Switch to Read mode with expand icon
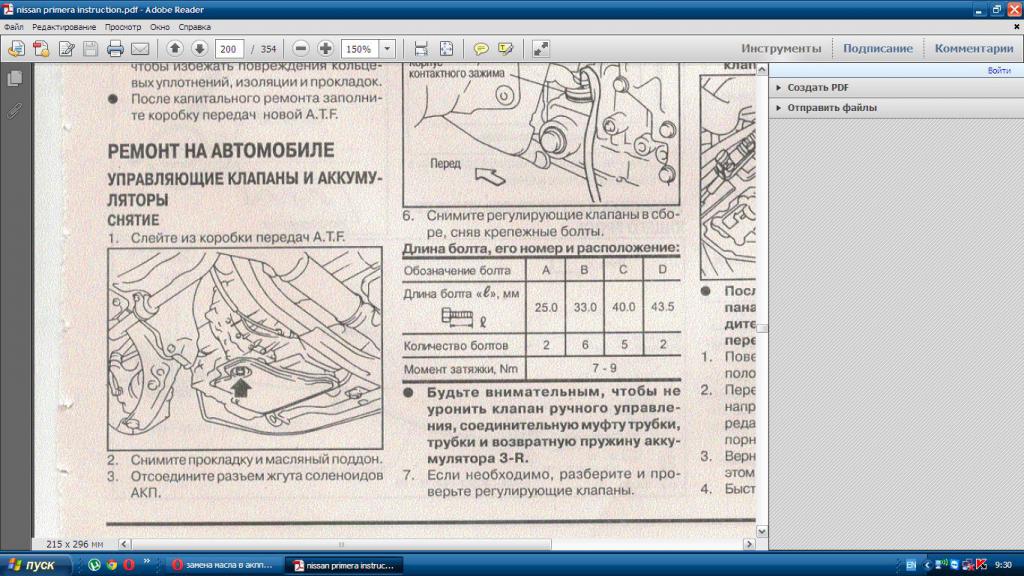 (x=541, y=49)
